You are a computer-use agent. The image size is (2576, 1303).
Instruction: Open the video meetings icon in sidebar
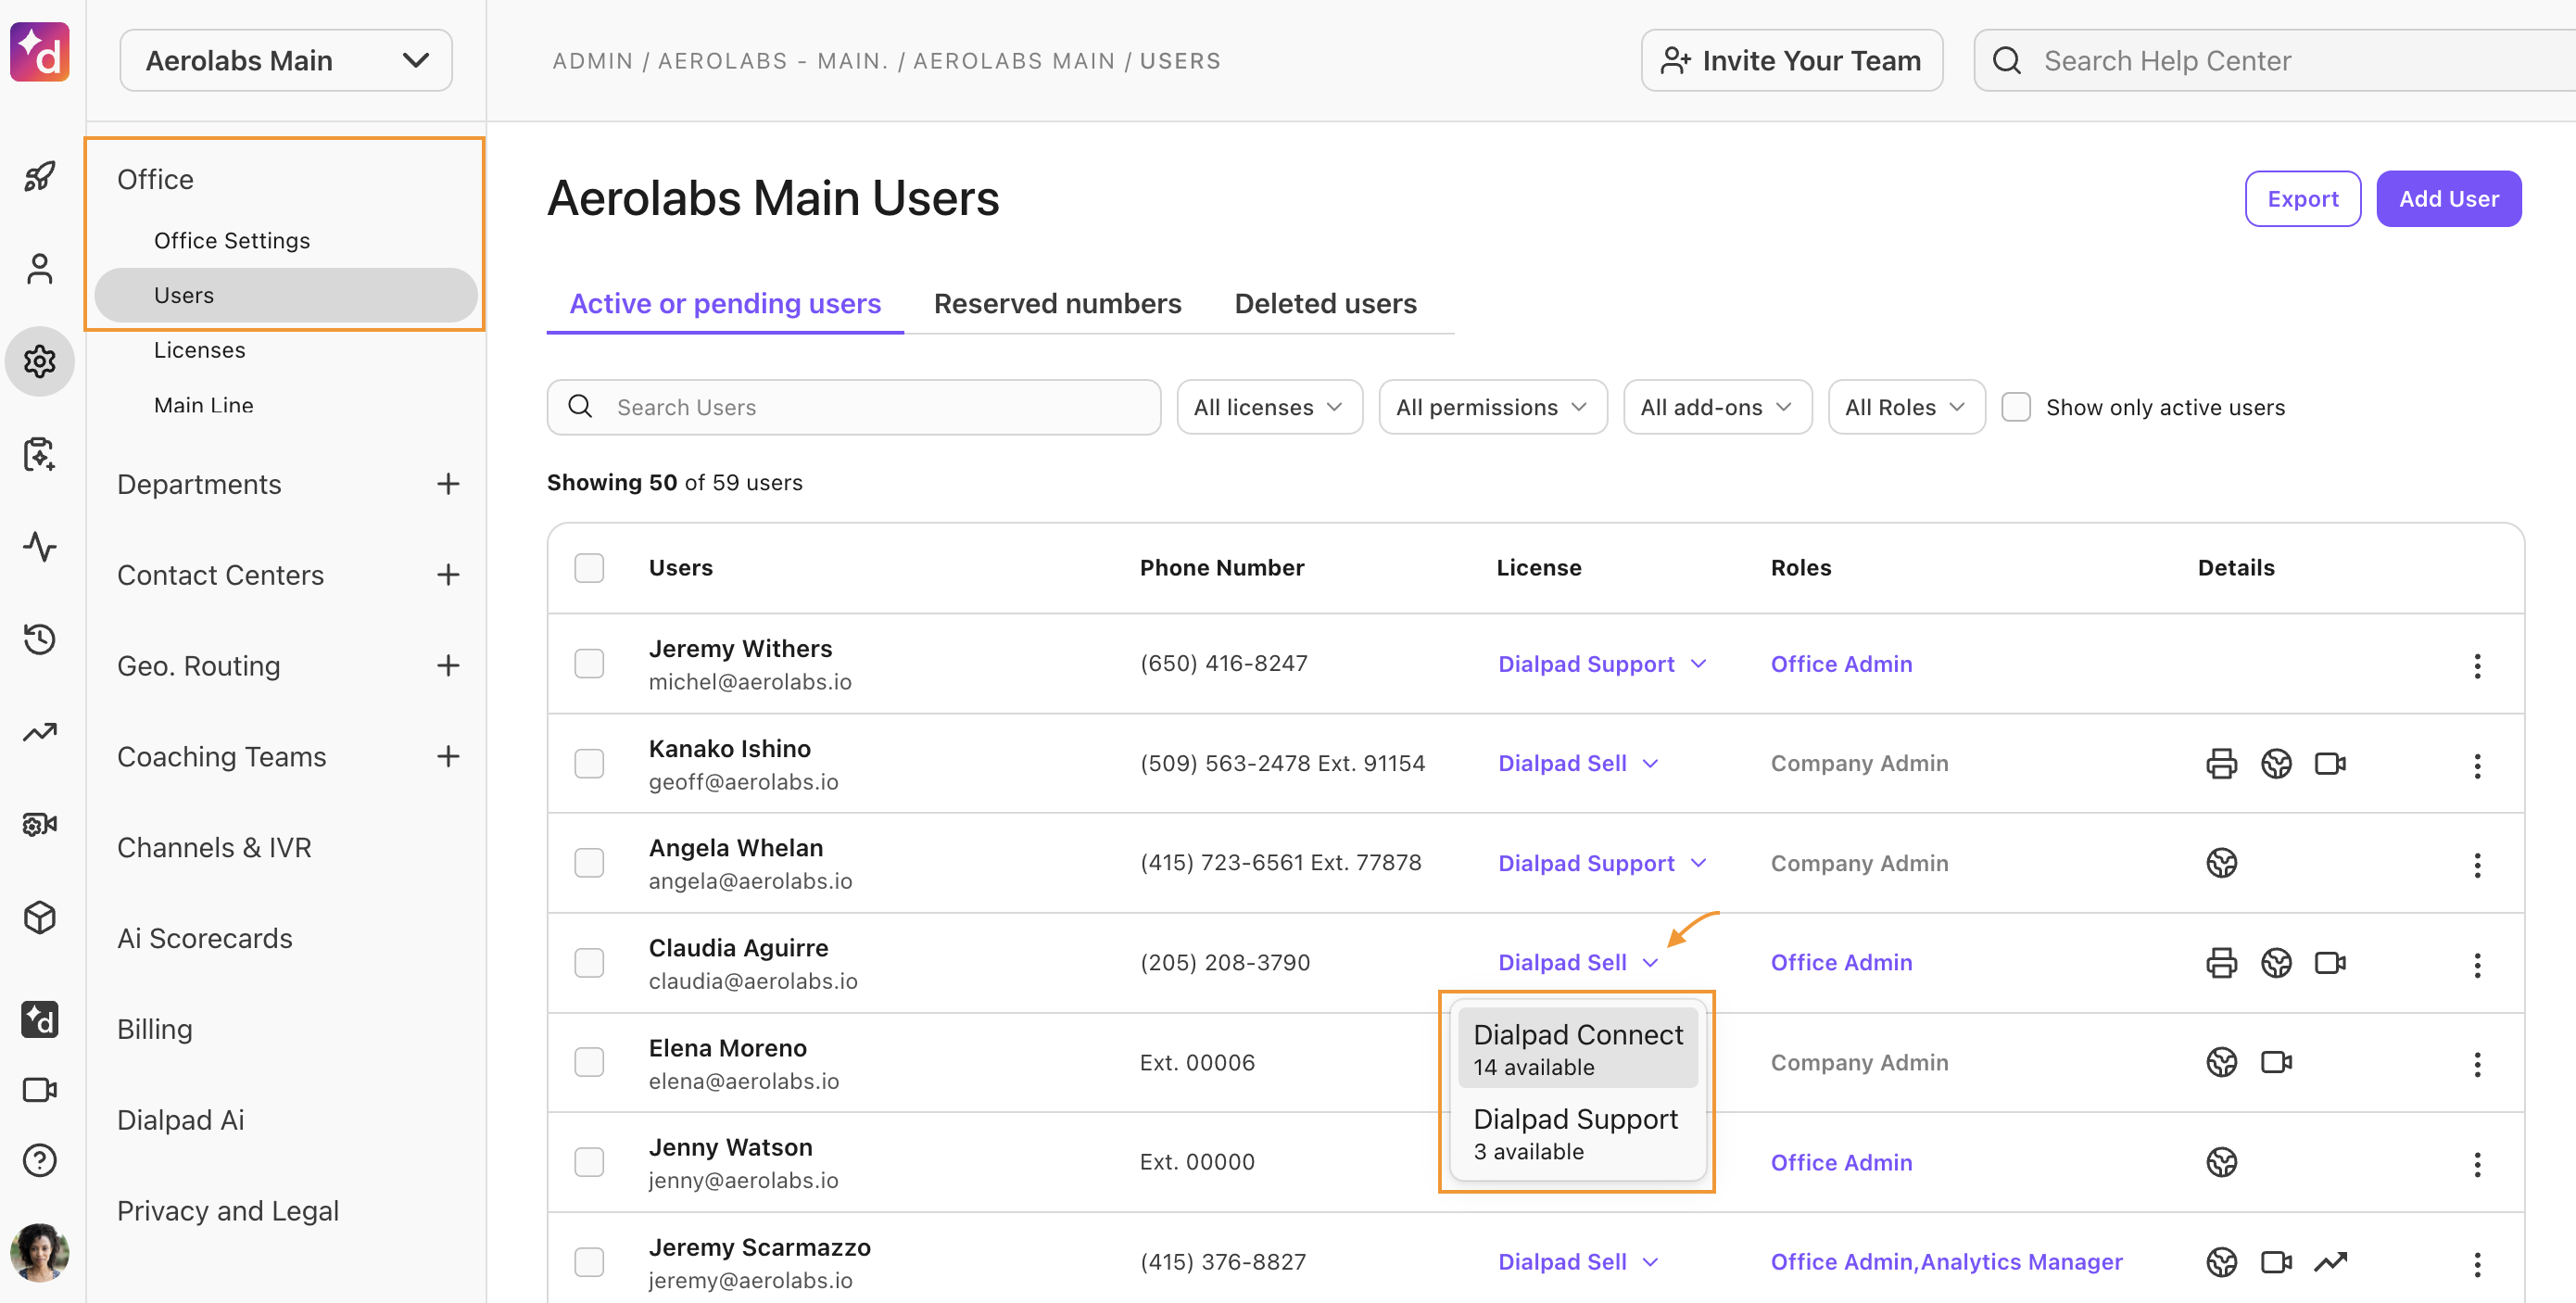40,1089
